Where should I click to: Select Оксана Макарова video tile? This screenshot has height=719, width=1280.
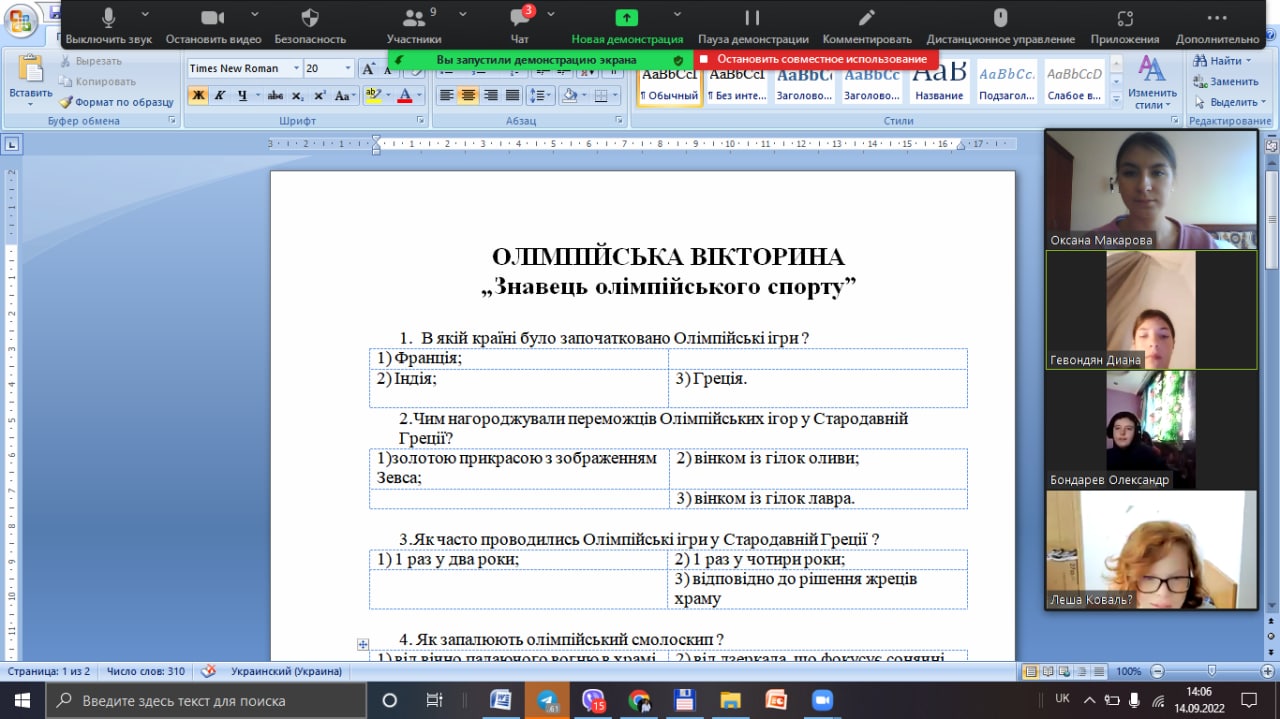tap(1151, 189)
